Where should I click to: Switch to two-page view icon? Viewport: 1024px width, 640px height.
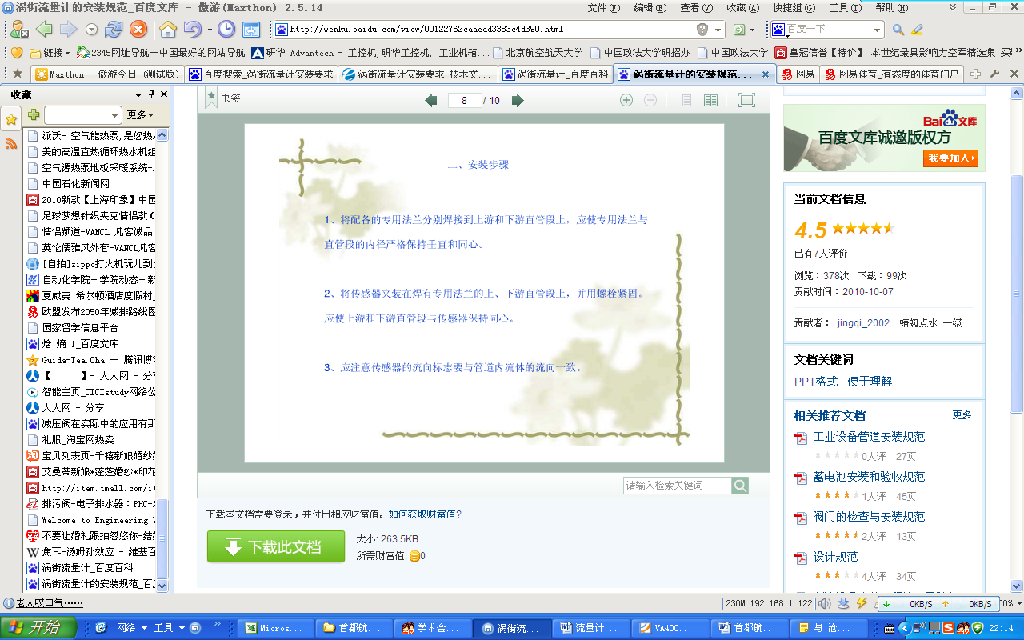point(711,100)
